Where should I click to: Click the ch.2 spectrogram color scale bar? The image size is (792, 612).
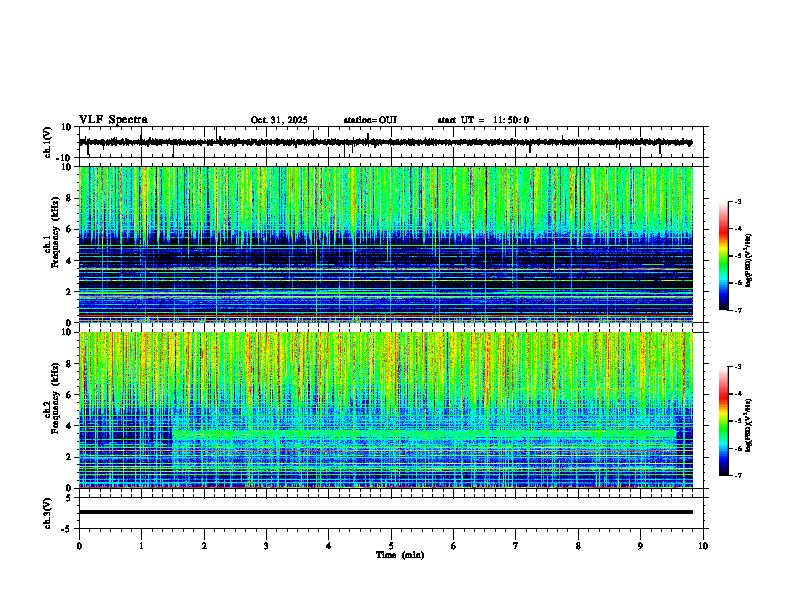[723, 421]
